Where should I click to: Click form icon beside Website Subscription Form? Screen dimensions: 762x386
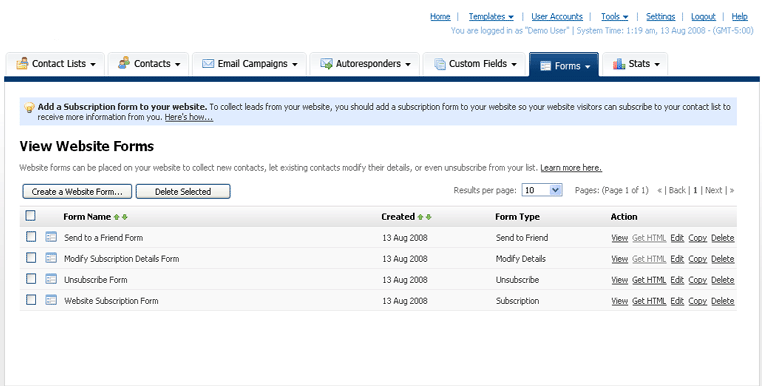tap(51, 300)
